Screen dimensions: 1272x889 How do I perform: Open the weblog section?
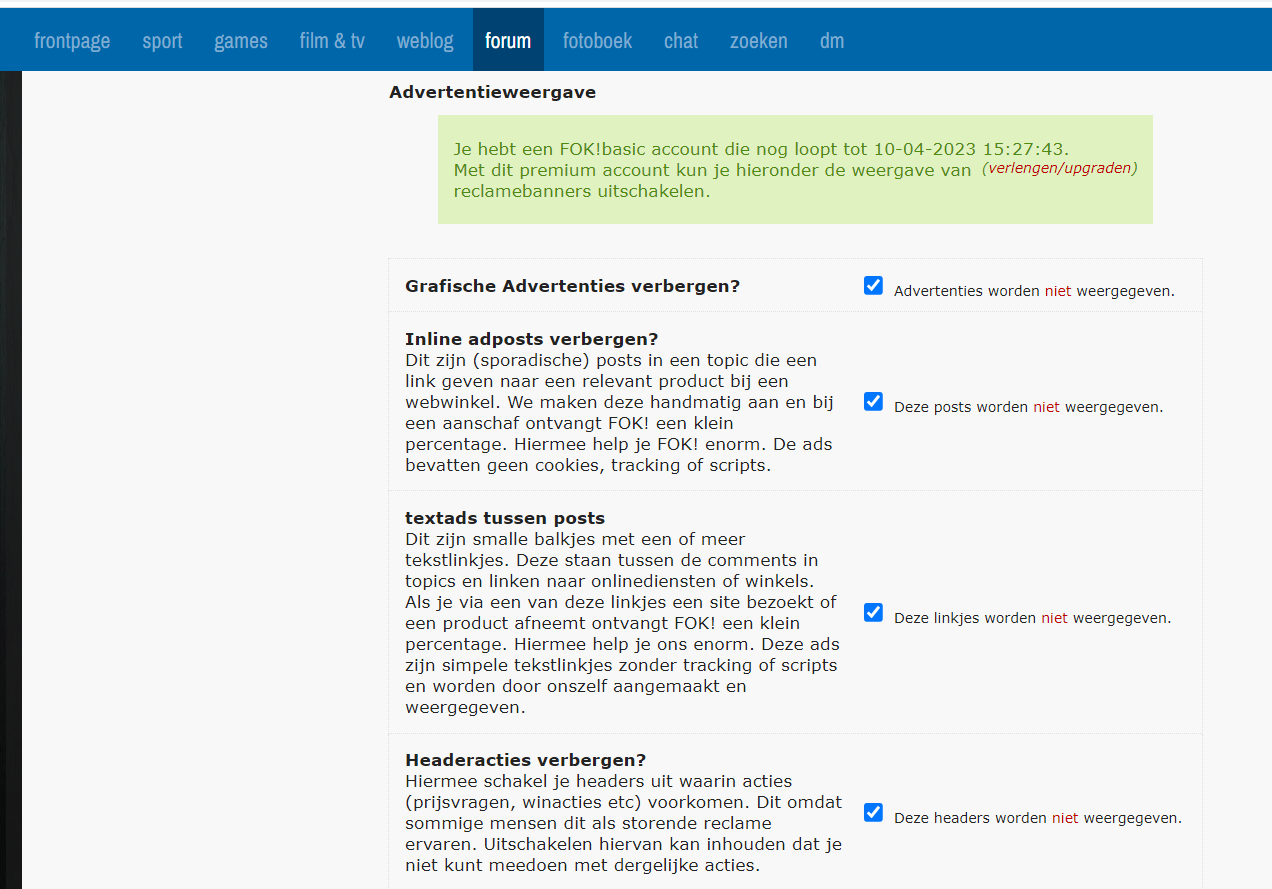coord(425,41)
